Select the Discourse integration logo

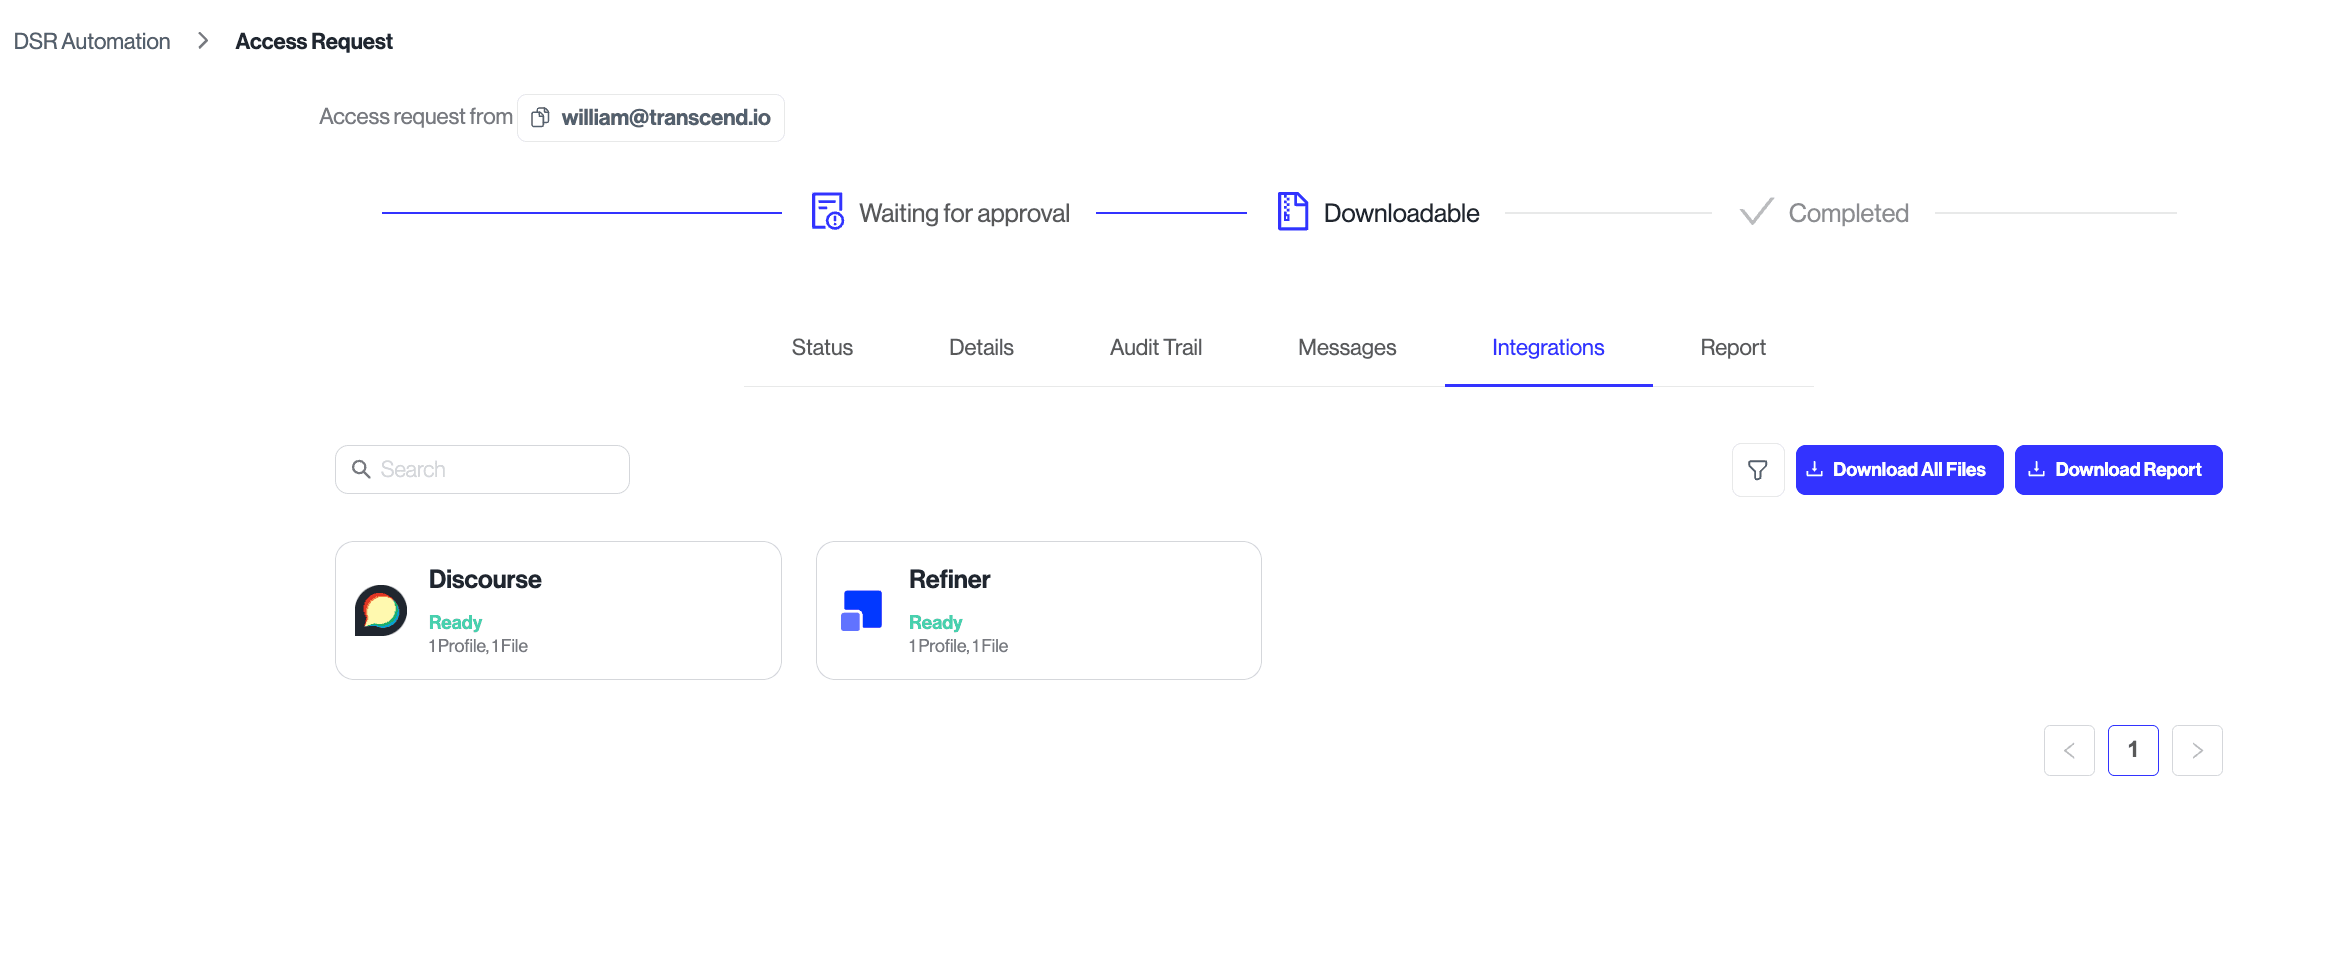(x=380, y=610)
